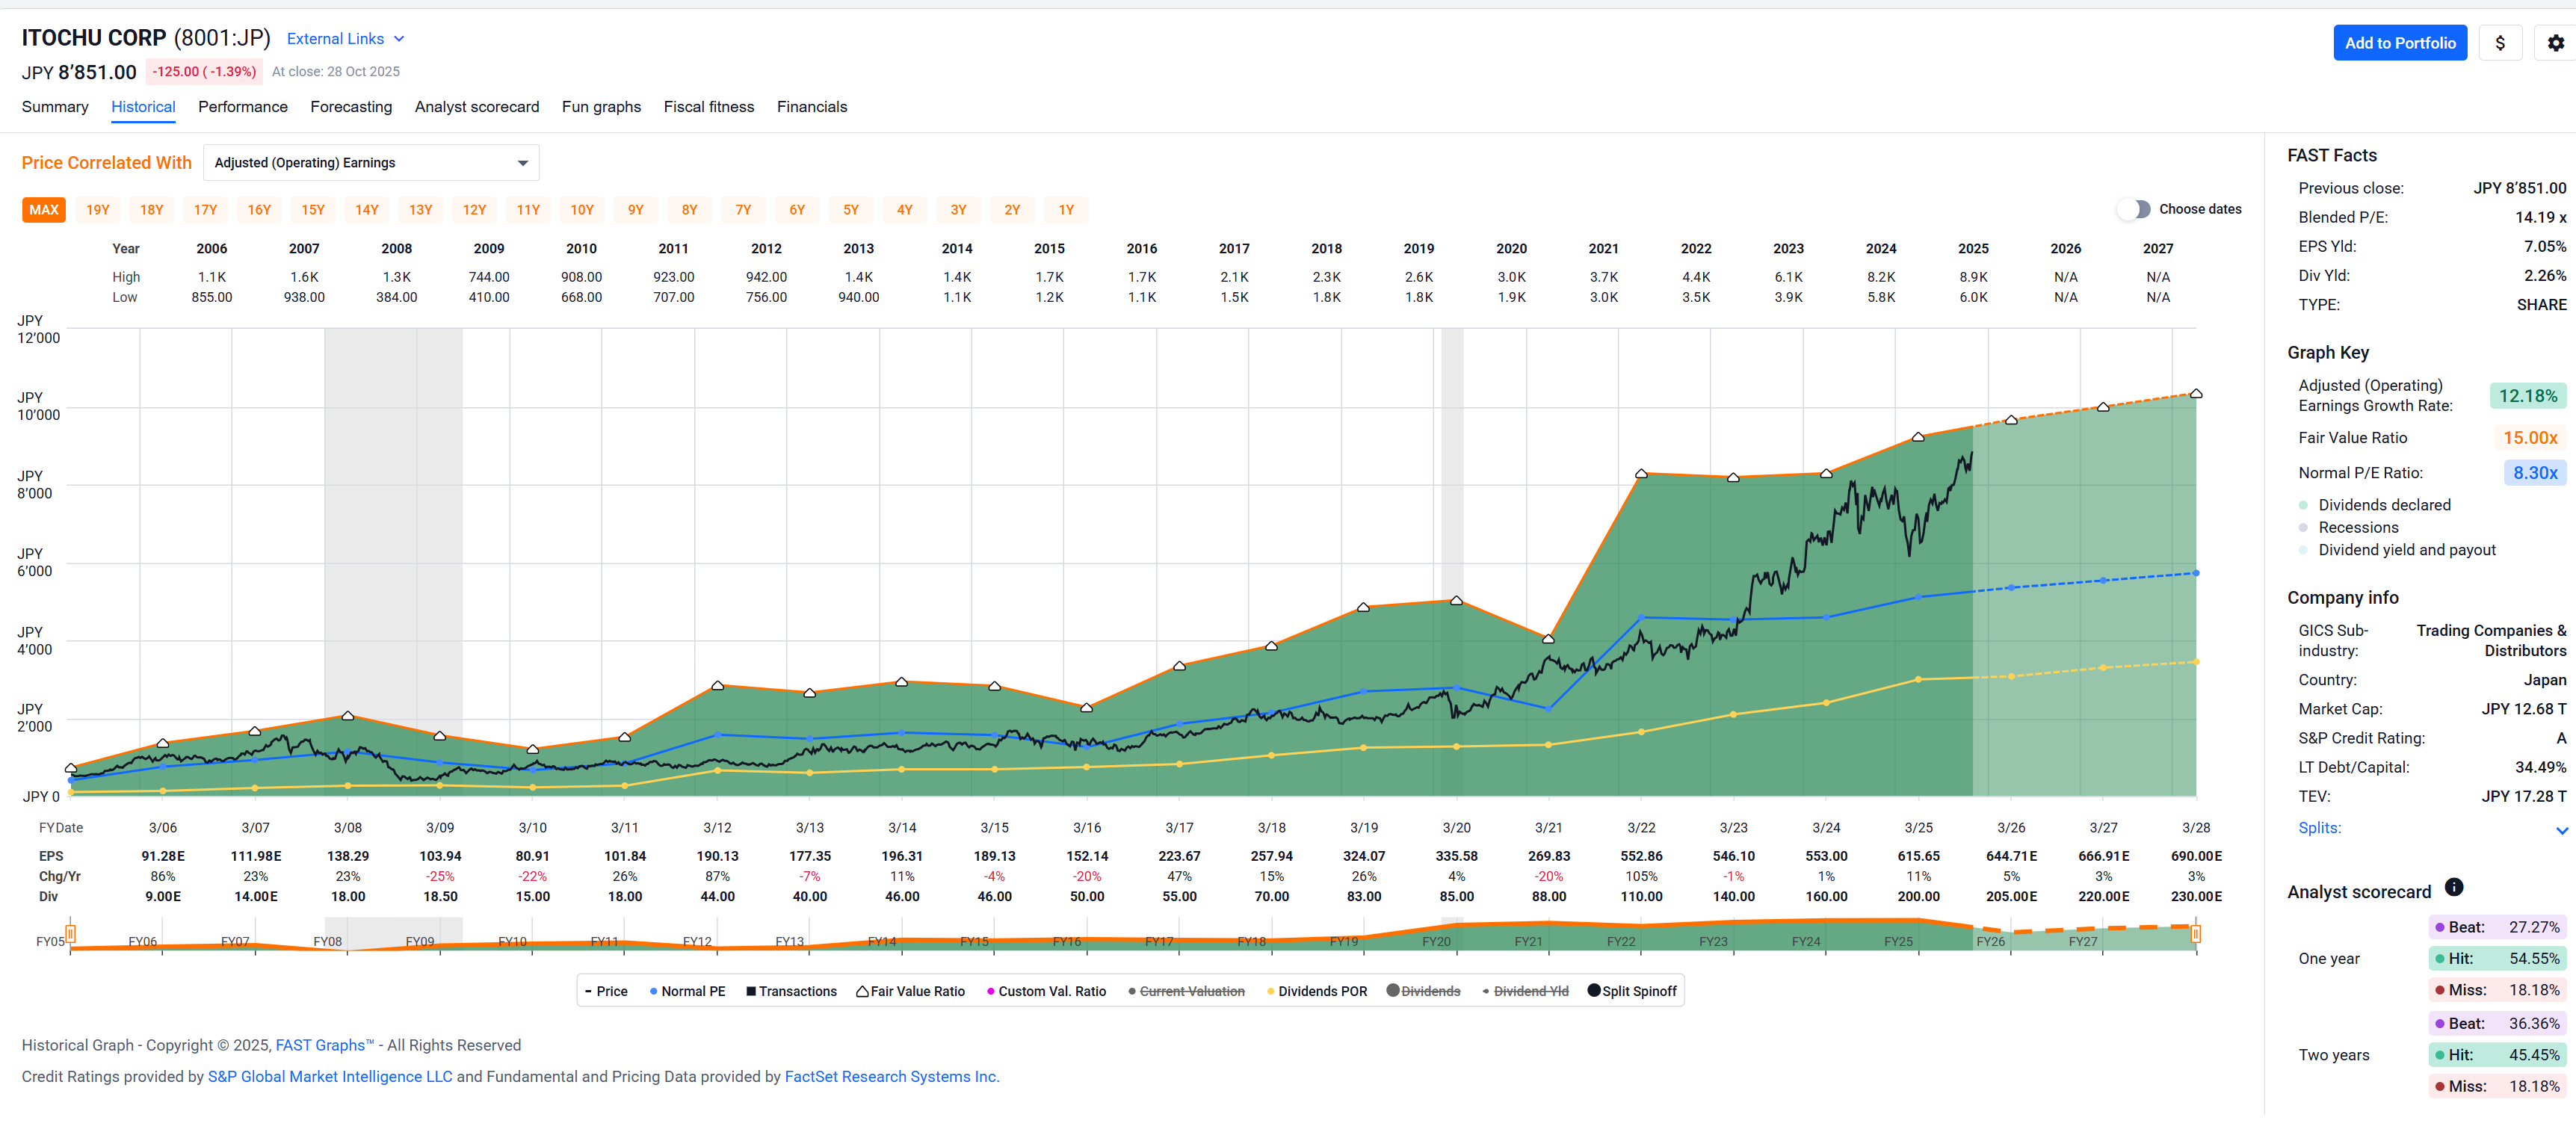Screen dimensions: 2576x1141
Task: Click the Add to Portfolio button
Action: 2399,43
